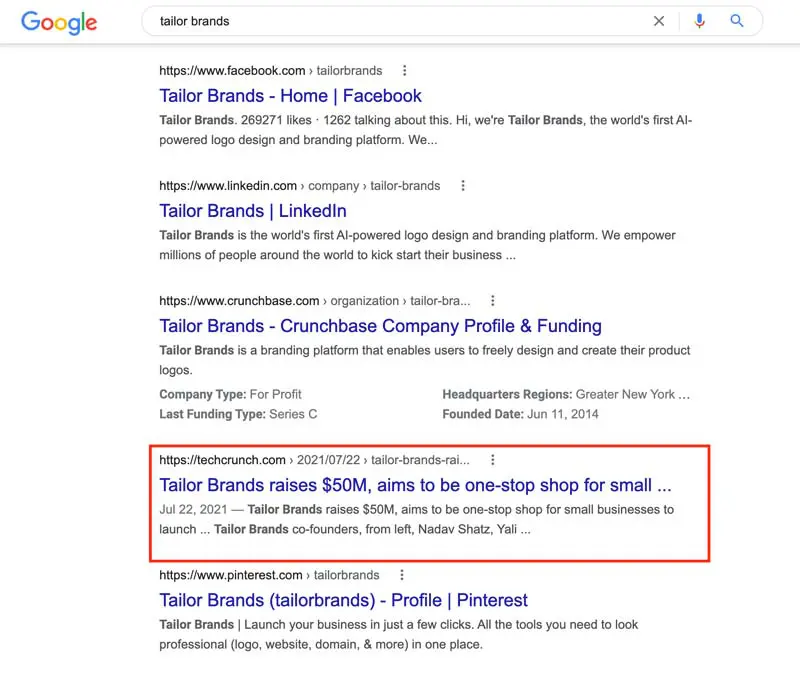Click the facebook.com URL breadcrumb
Image resolution: width=800 pixels, height=678 pixels.
(232, 71)
